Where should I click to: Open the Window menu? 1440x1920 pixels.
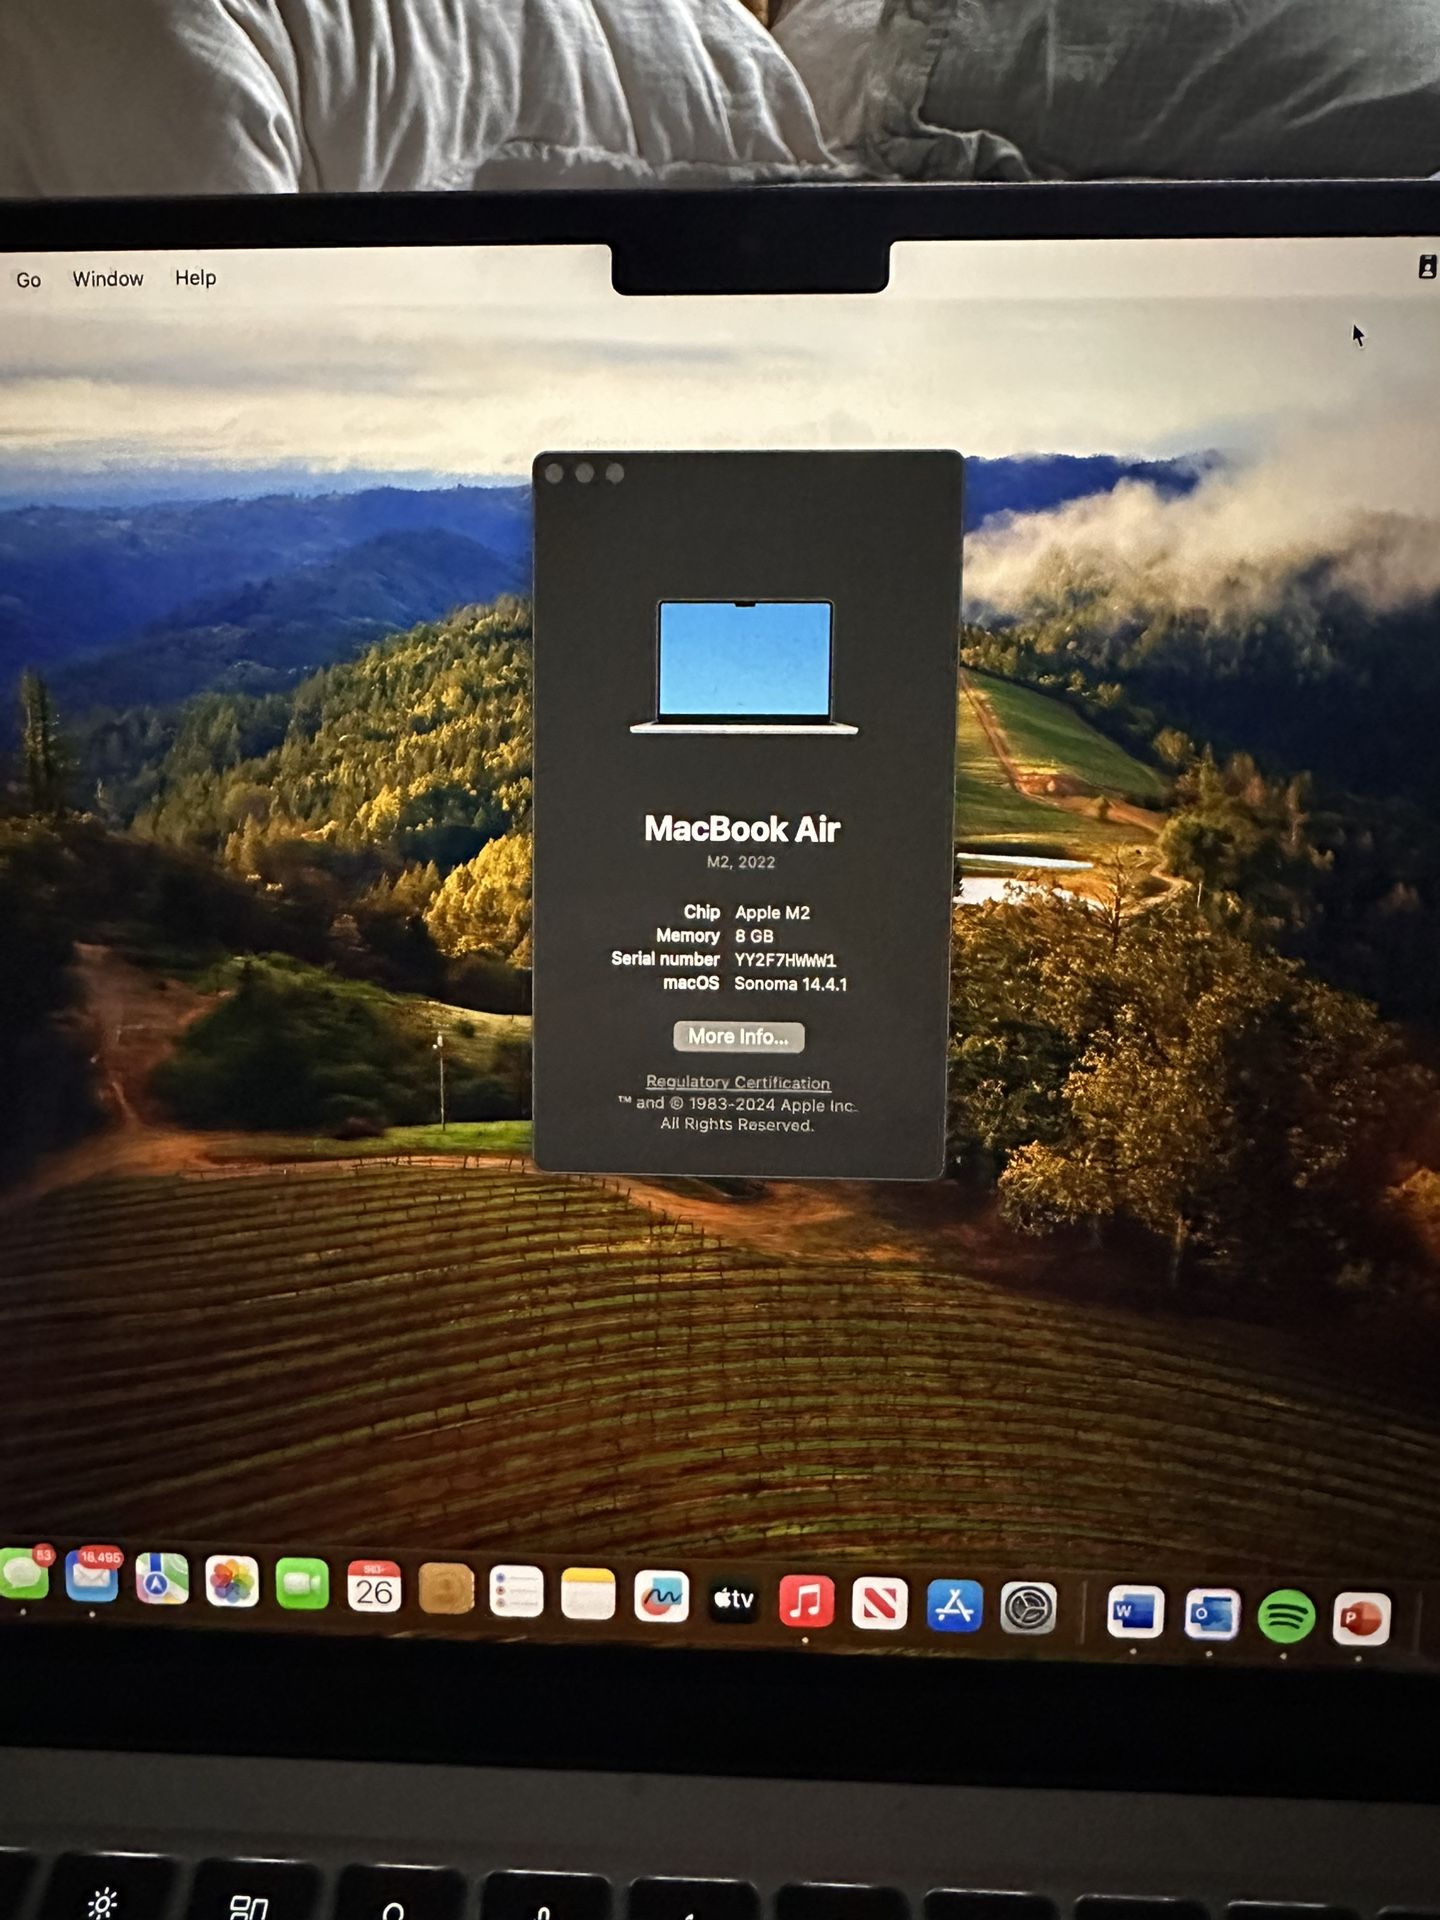point(108,279)
